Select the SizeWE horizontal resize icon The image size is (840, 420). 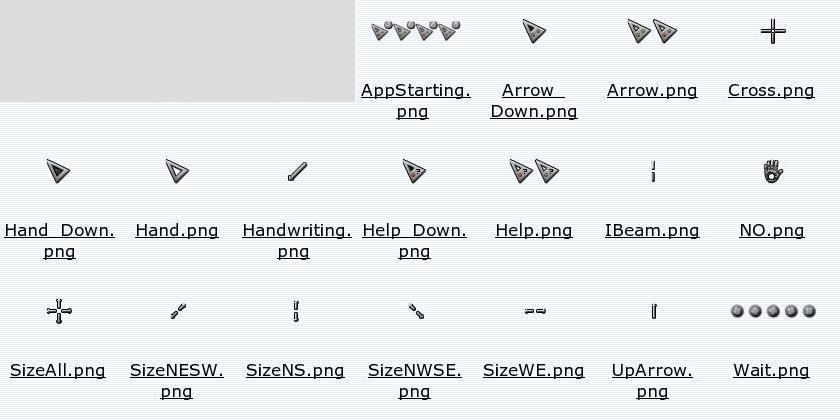click(x=535, y=311)
